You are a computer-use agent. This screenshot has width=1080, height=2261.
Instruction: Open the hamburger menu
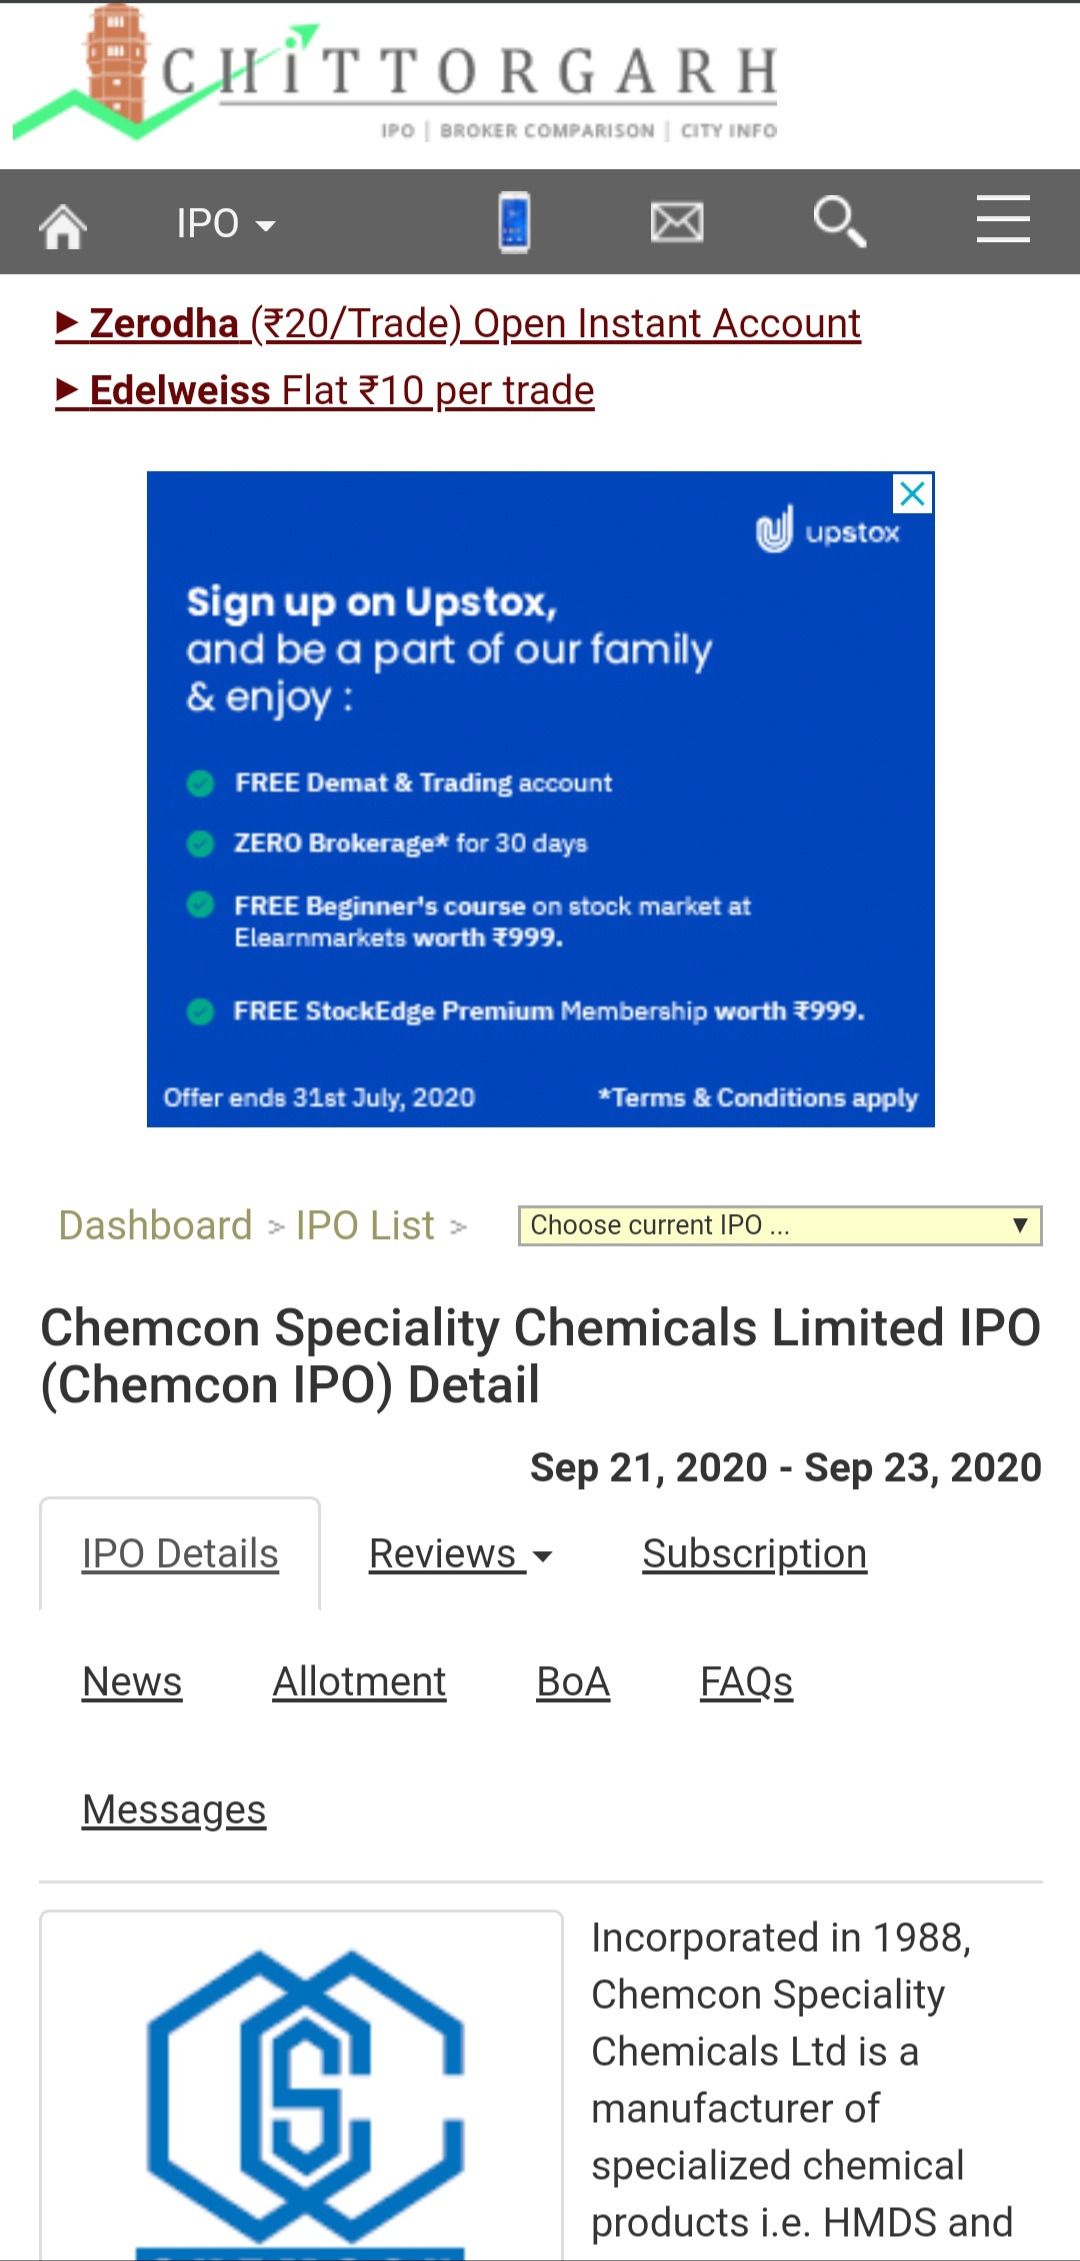pyautogui.click(x=1003, y=220)
